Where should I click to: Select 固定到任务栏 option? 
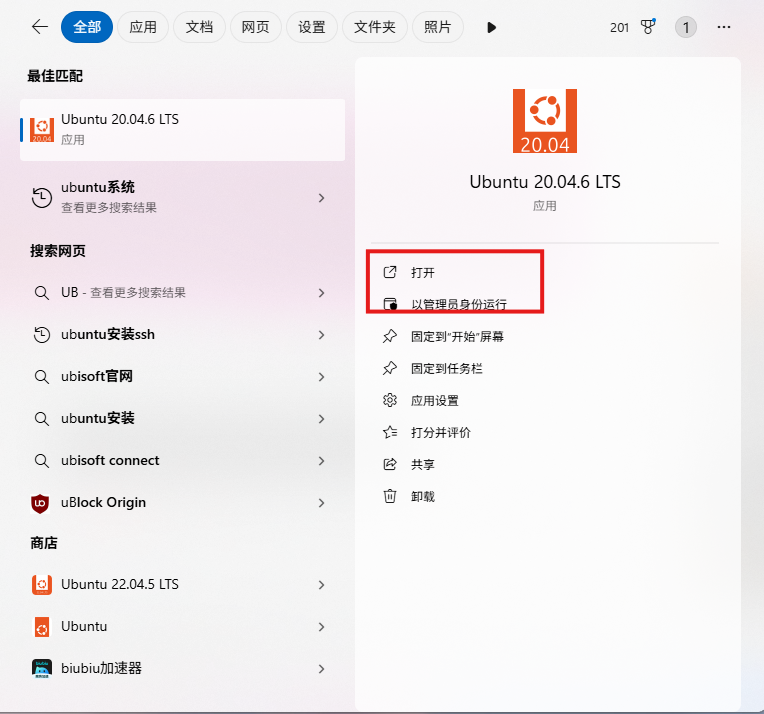pyautogui.click(x=446, y=369)
